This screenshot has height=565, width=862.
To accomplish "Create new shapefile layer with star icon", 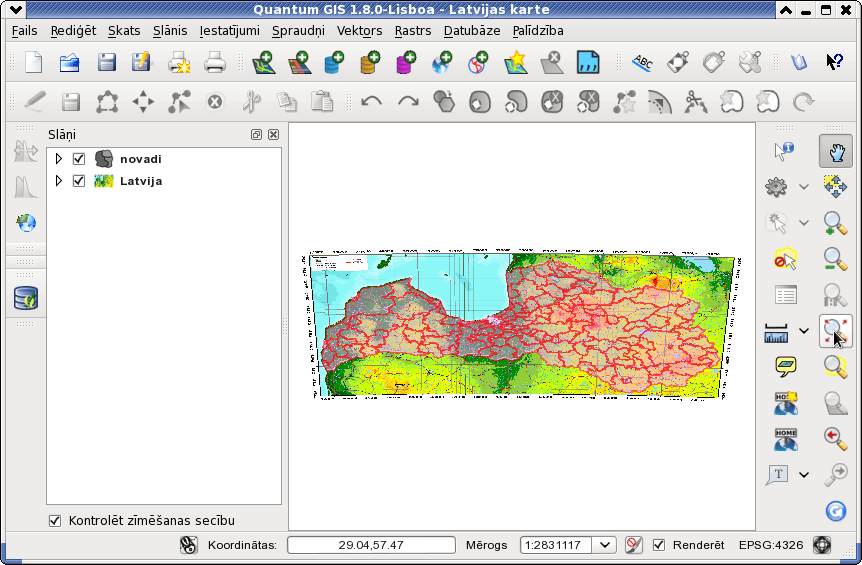I will click(515, 62).
